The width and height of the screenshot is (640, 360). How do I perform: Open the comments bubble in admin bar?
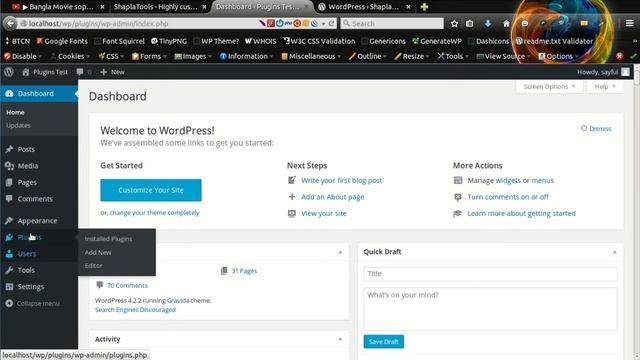pos(80,72)
